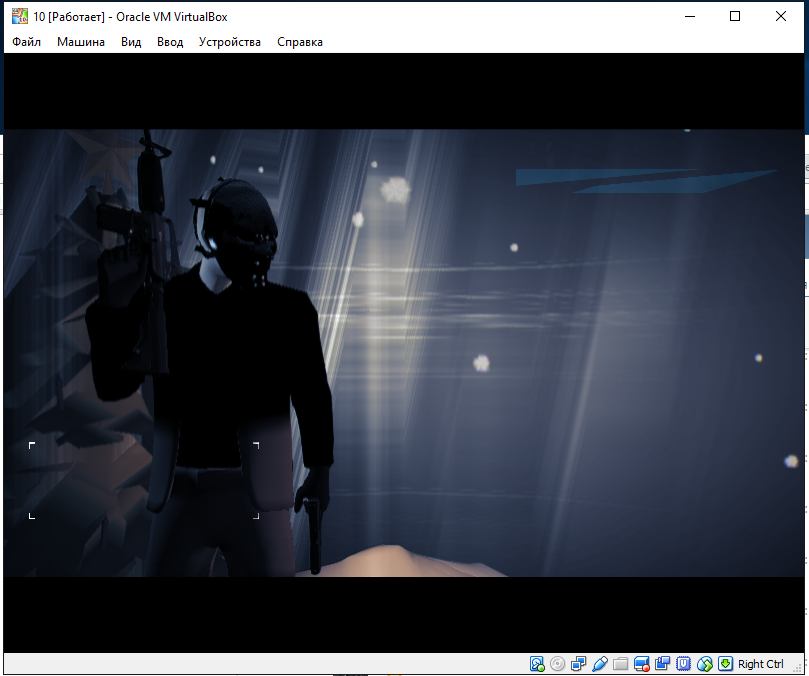Maximize the VirtualBox window
Viewport: 809px width, 676px height.
point(735,17)
